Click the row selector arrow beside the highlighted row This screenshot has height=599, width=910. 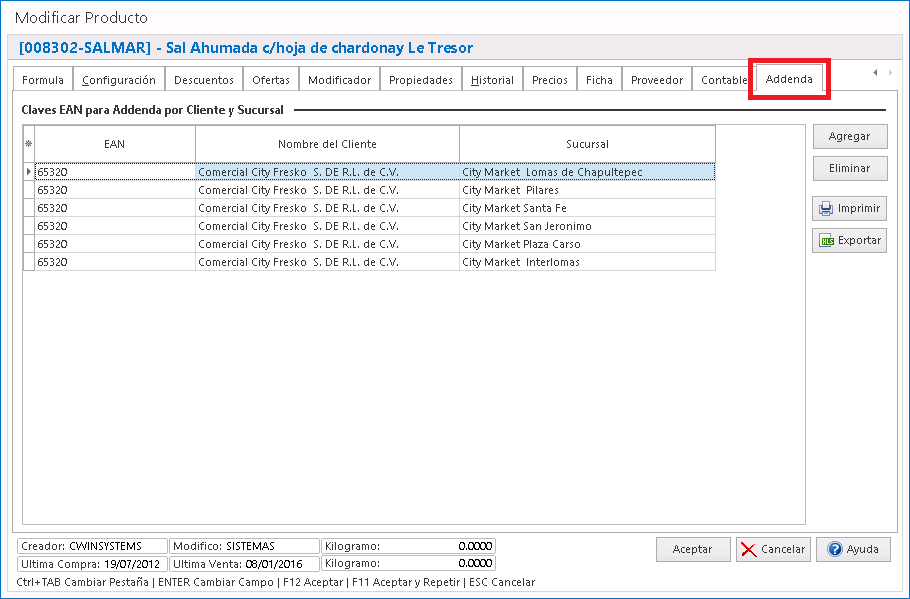(x=28, y=171)
